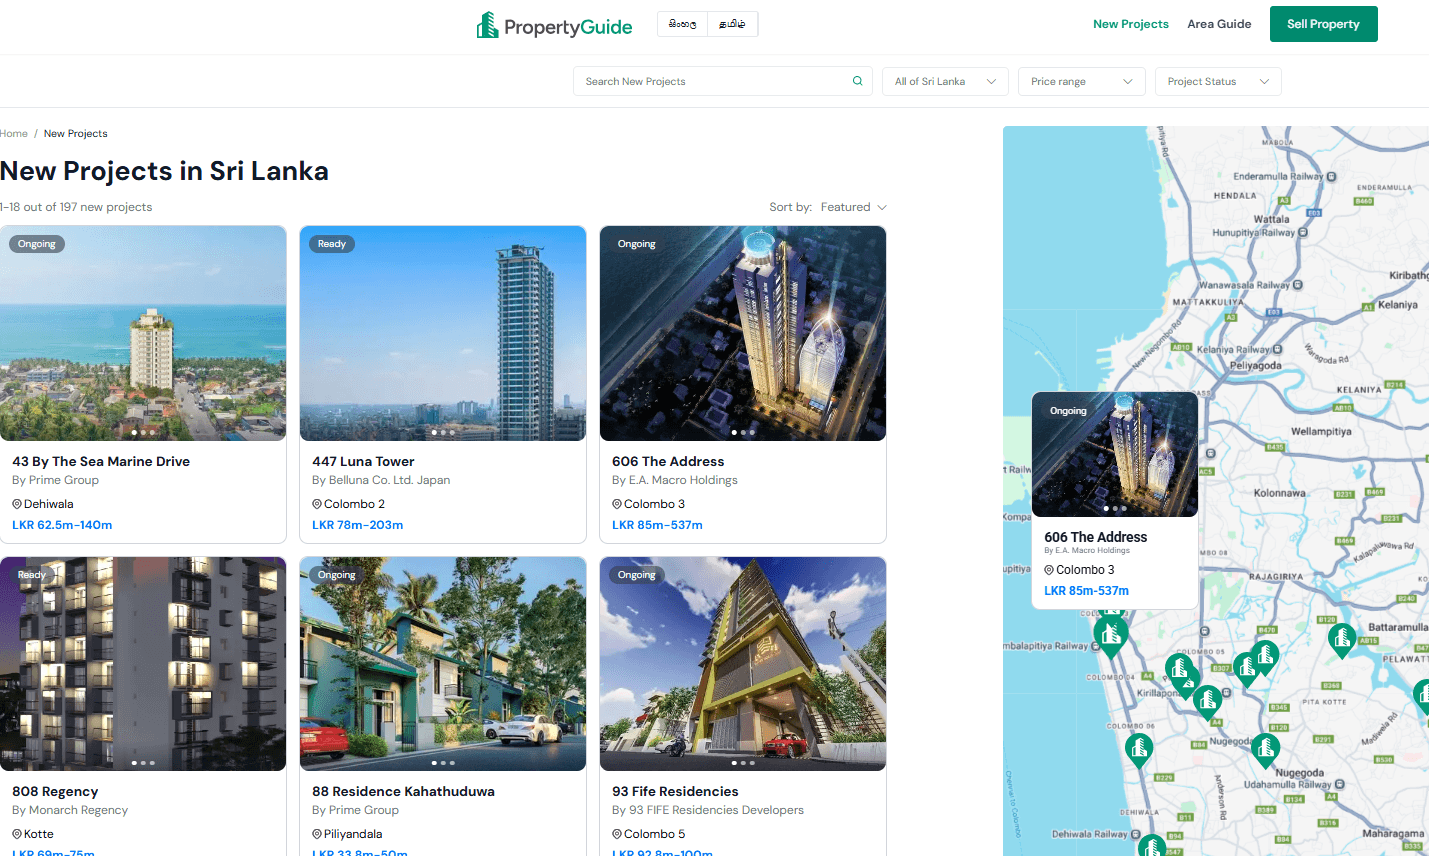Click the location pin icon beside Colombo 2
This screenshot has width=1429, height=856.
[317, 503]
